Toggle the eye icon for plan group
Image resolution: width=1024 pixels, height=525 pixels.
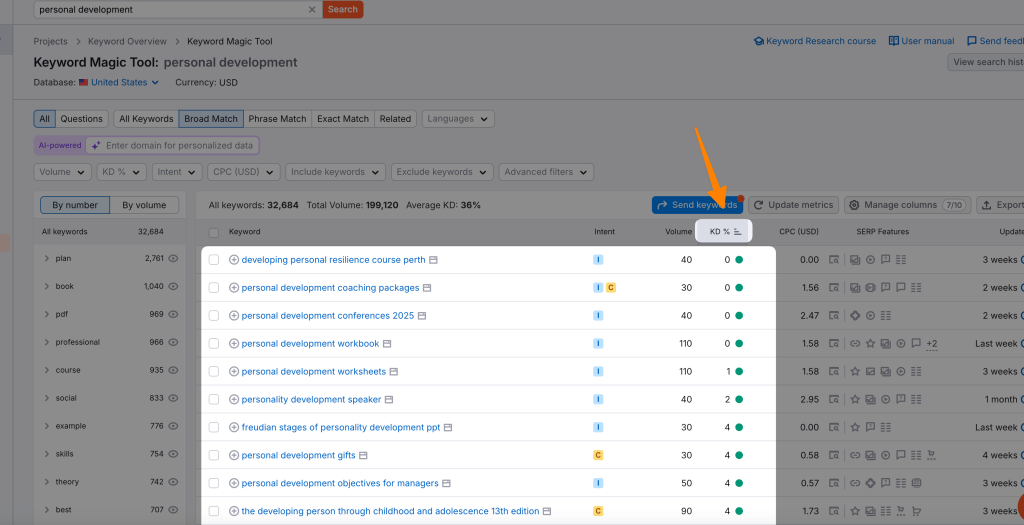click(x=173, y=259)
